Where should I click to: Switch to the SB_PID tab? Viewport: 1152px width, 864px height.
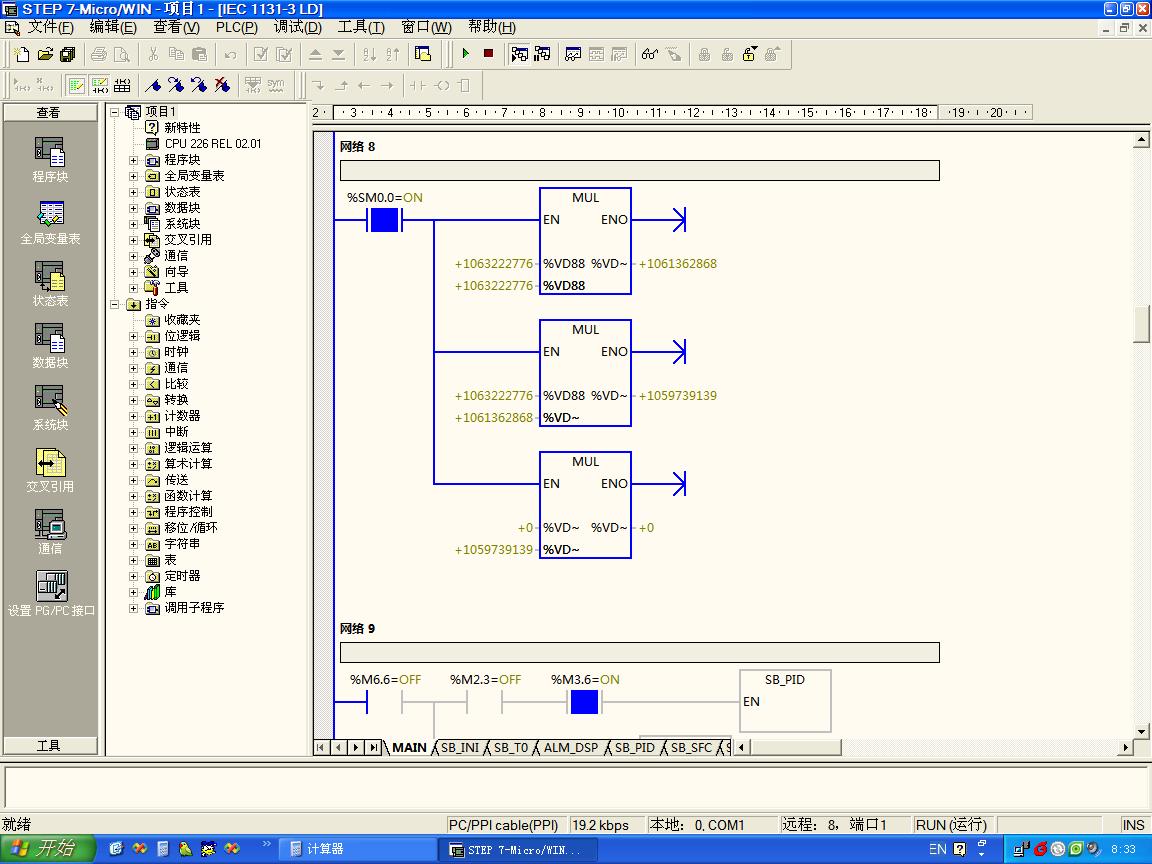[x=635, y=747]
